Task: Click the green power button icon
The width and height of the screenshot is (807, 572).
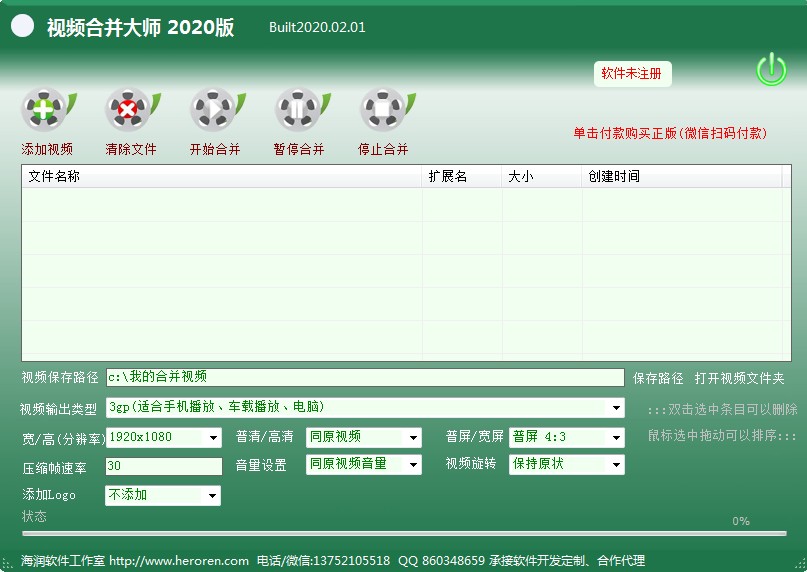Action: [771, 70]
